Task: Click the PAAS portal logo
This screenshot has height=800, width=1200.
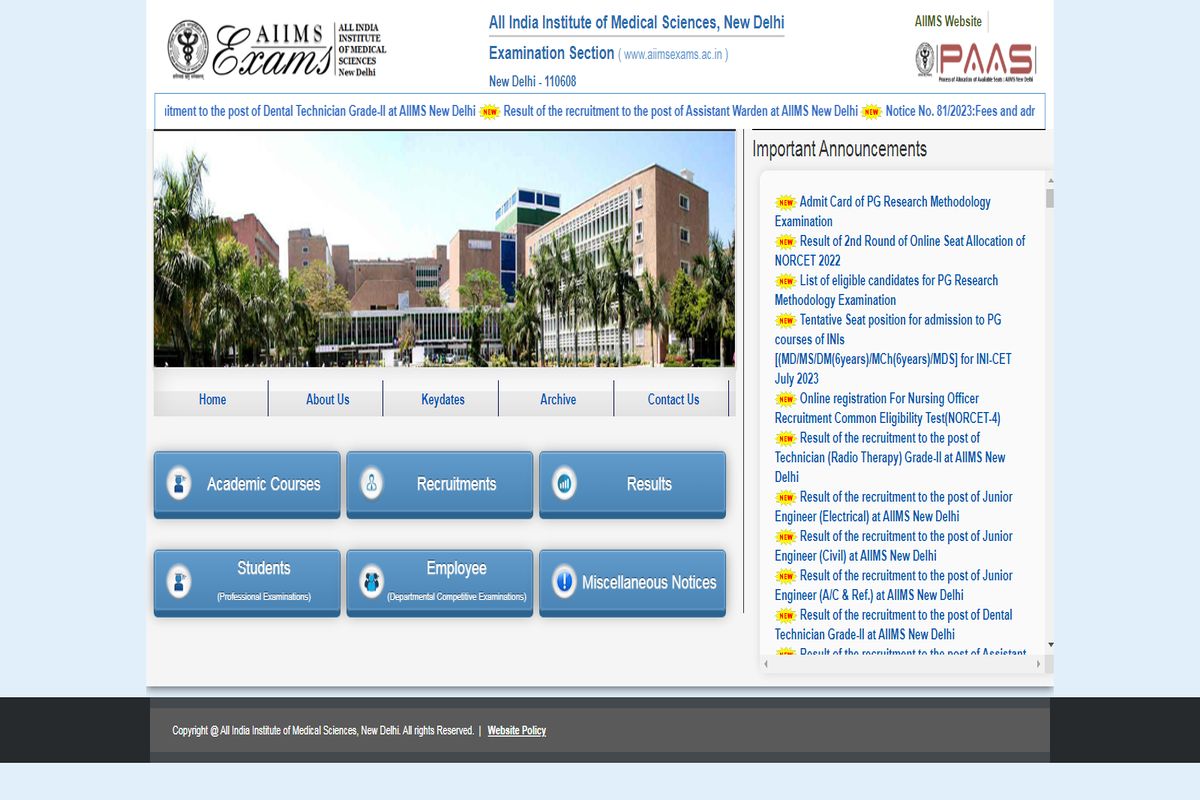Action: point(975,61)
